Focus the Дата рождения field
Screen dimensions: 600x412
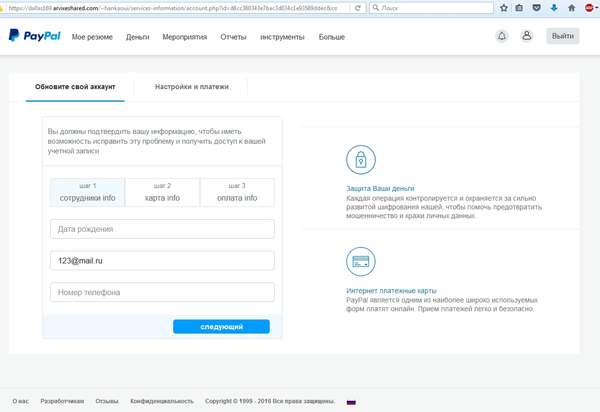pyautogui.click(x=162, y=229)
